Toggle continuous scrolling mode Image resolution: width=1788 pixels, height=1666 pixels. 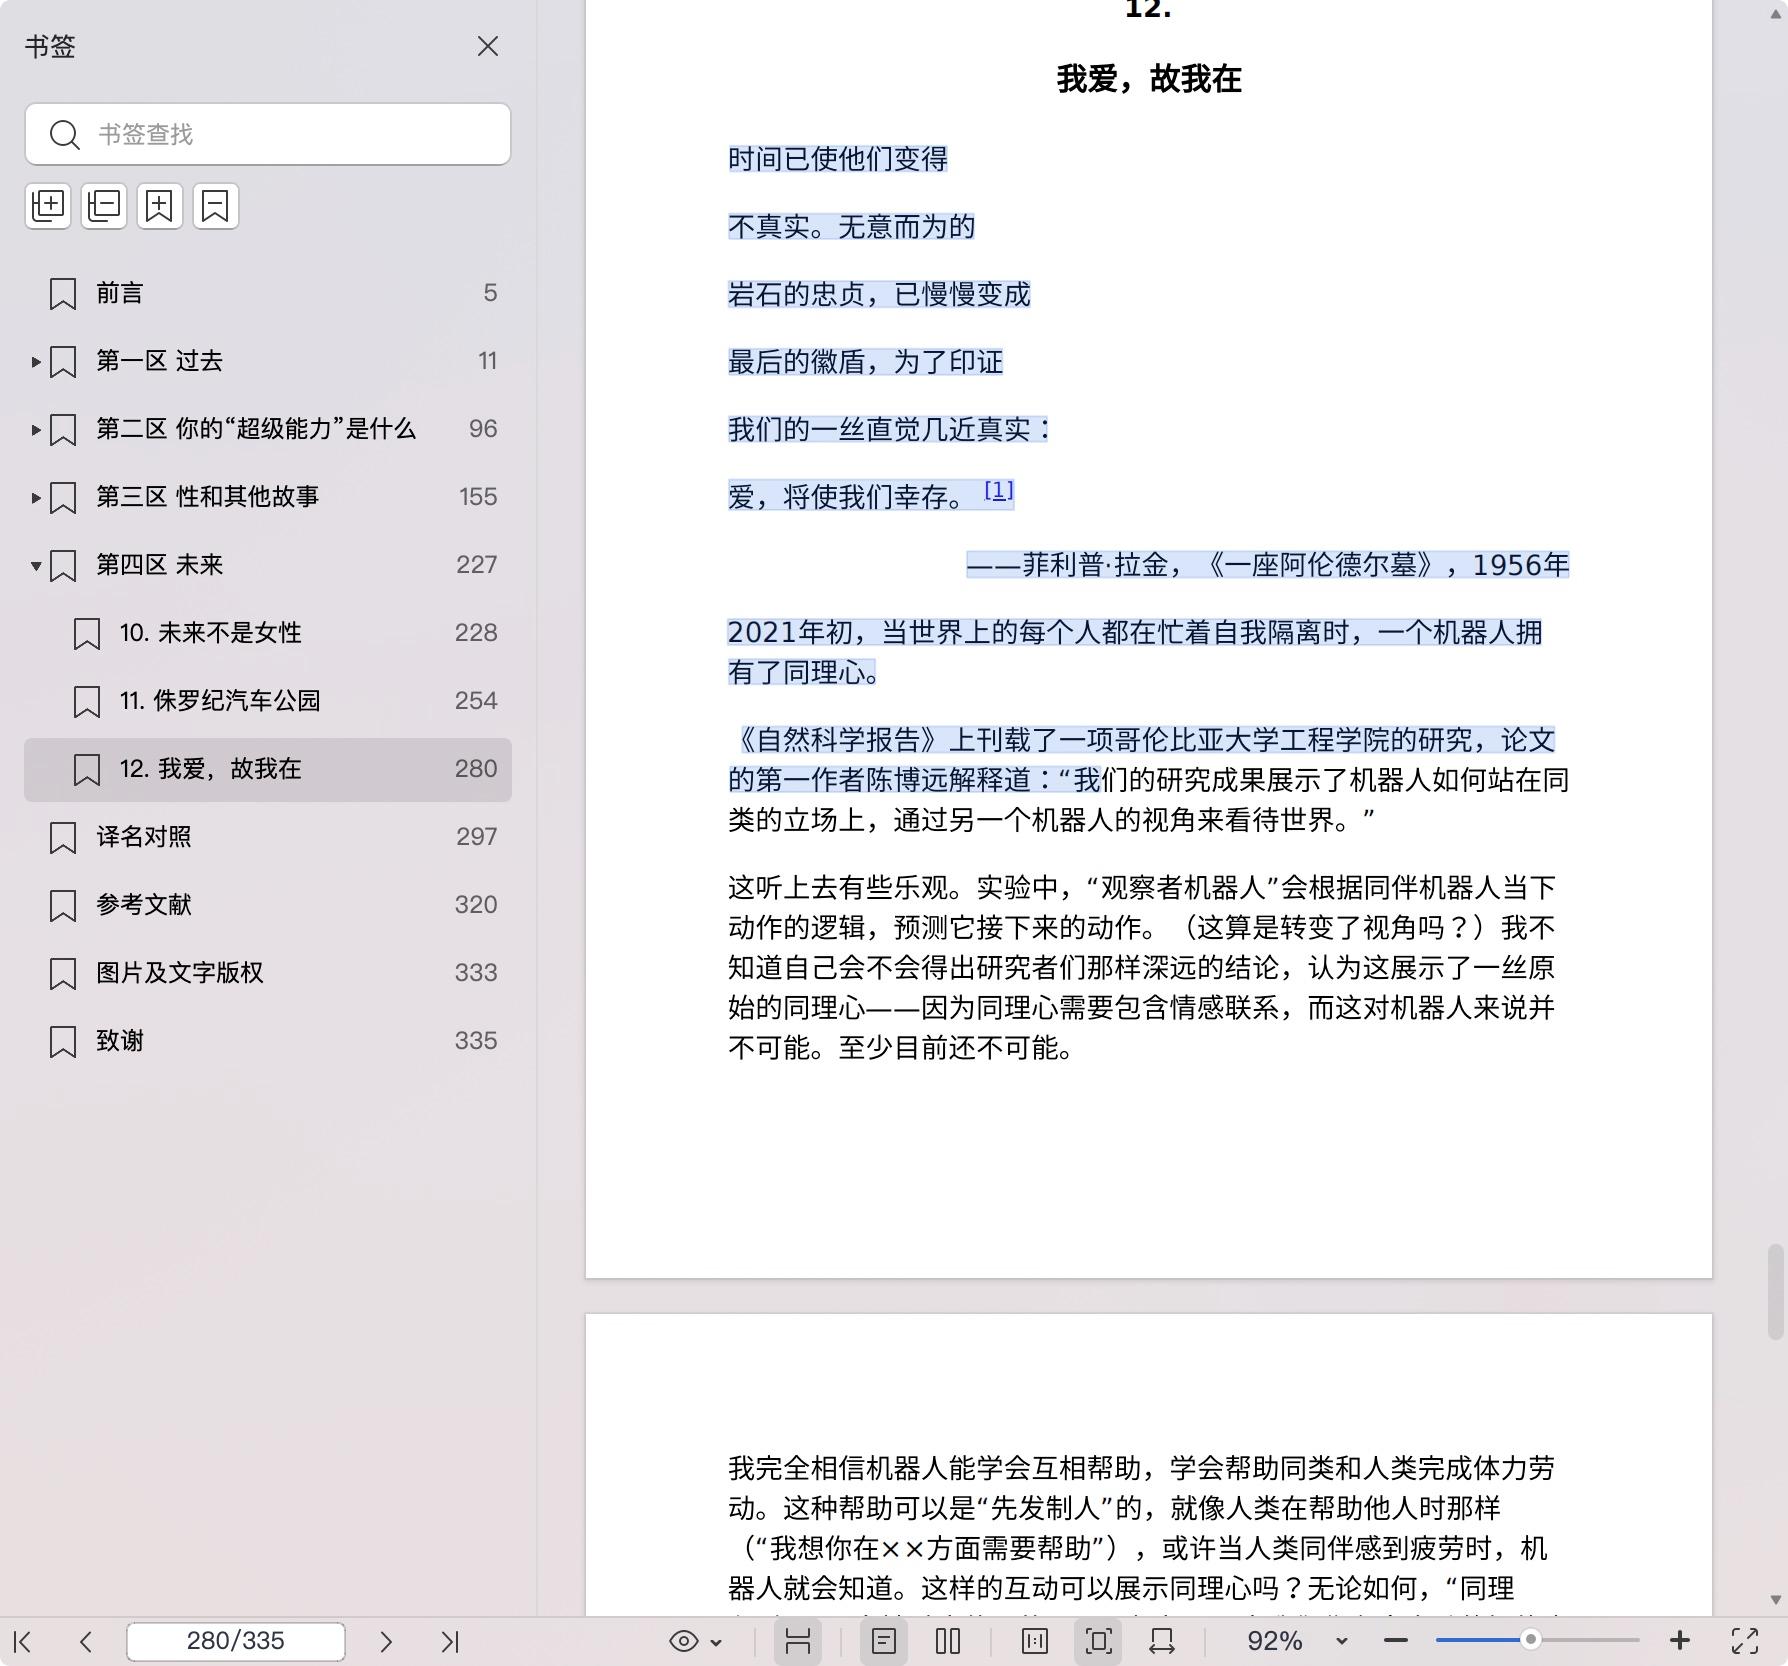[798, 1641]
